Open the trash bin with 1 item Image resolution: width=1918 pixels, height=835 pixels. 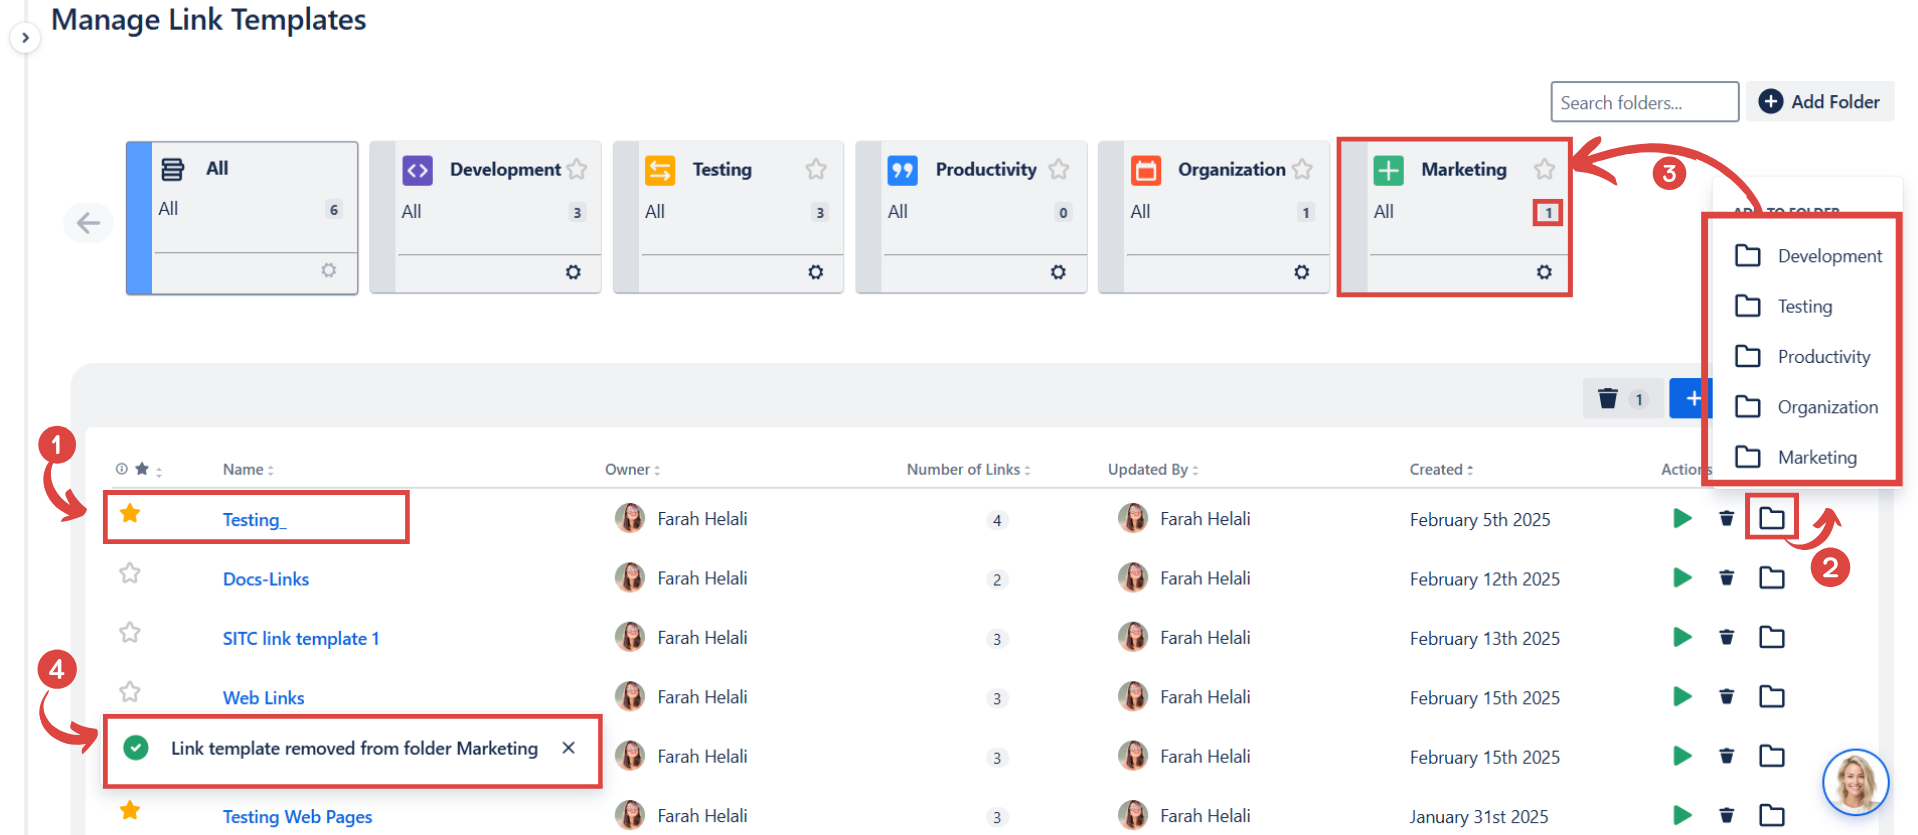point(1622,399)
